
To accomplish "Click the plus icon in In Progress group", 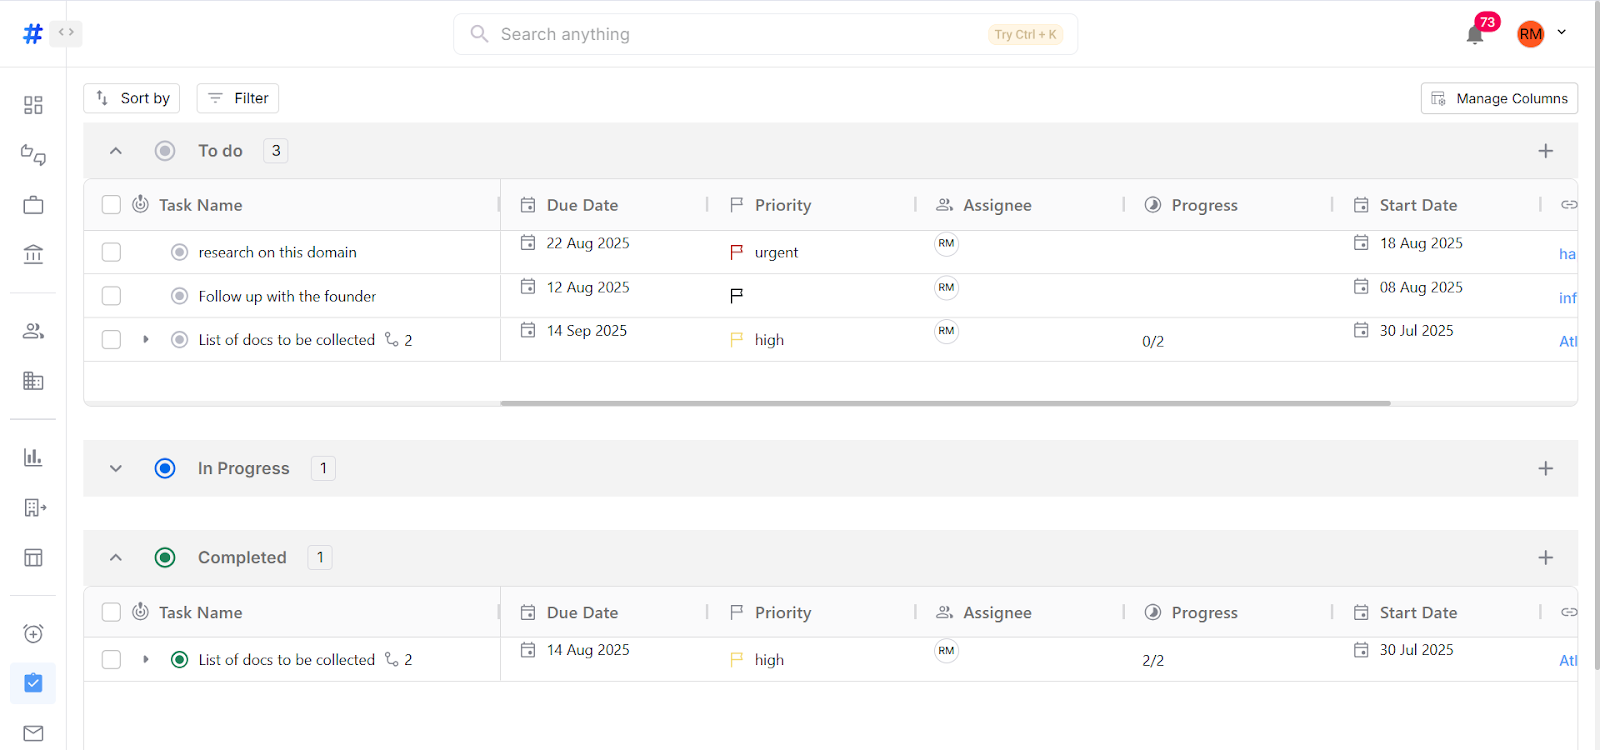I will tap(1545, 468).
